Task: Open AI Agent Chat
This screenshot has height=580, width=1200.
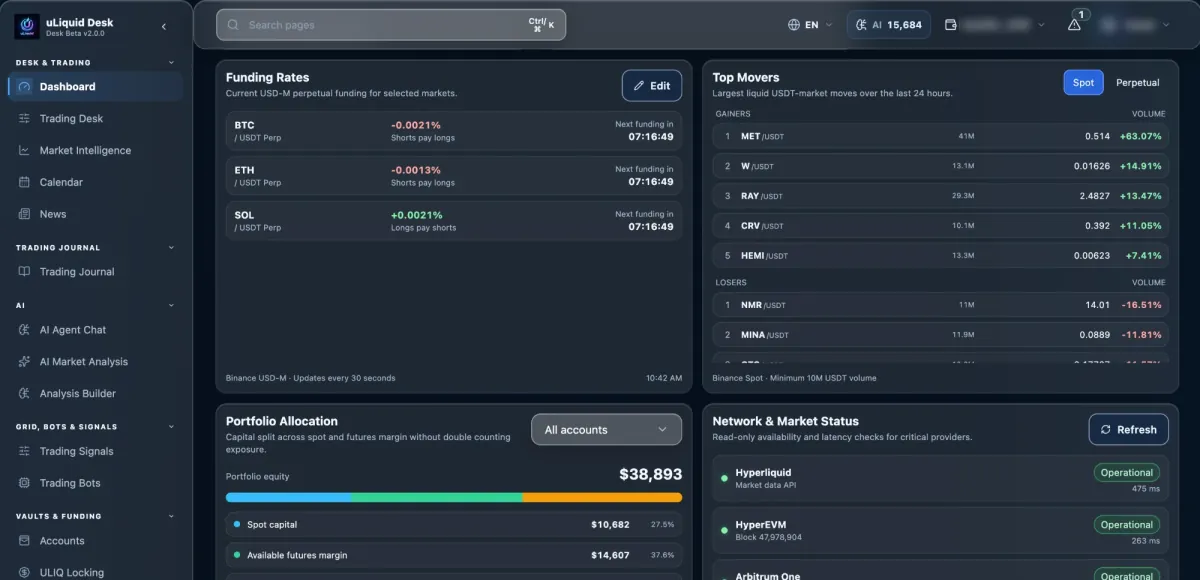Action: [95, 330]
